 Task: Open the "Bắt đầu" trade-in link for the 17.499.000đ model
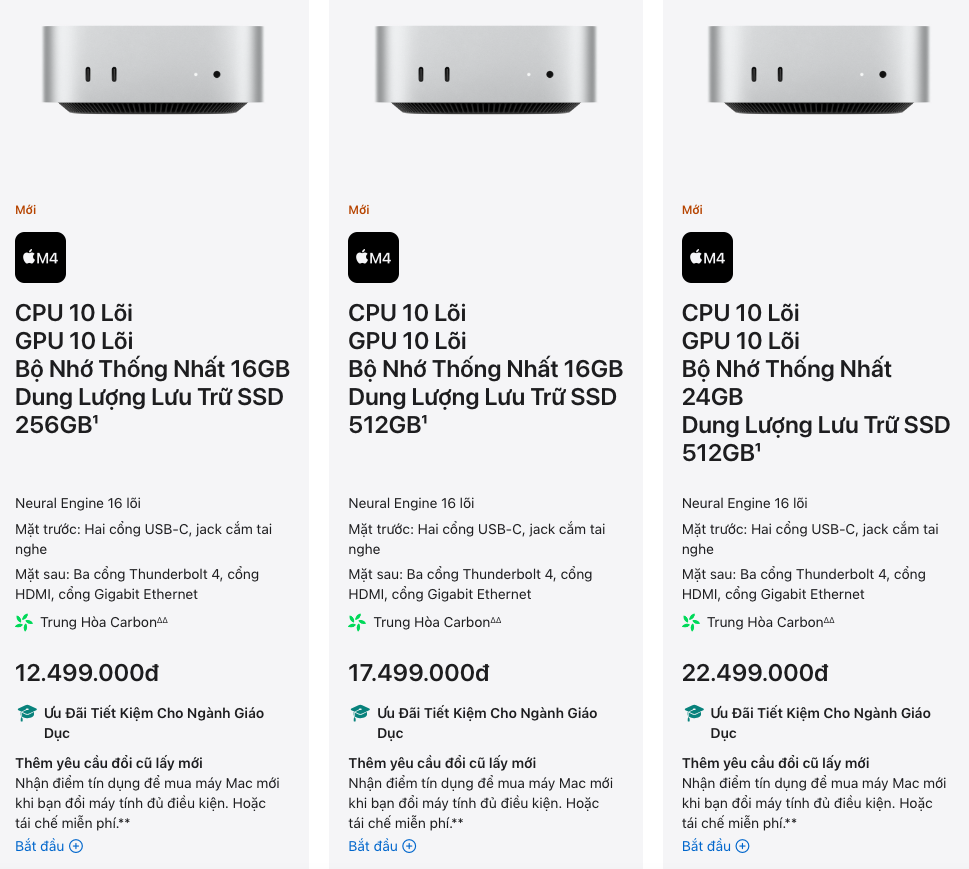[x=381, y=846]
